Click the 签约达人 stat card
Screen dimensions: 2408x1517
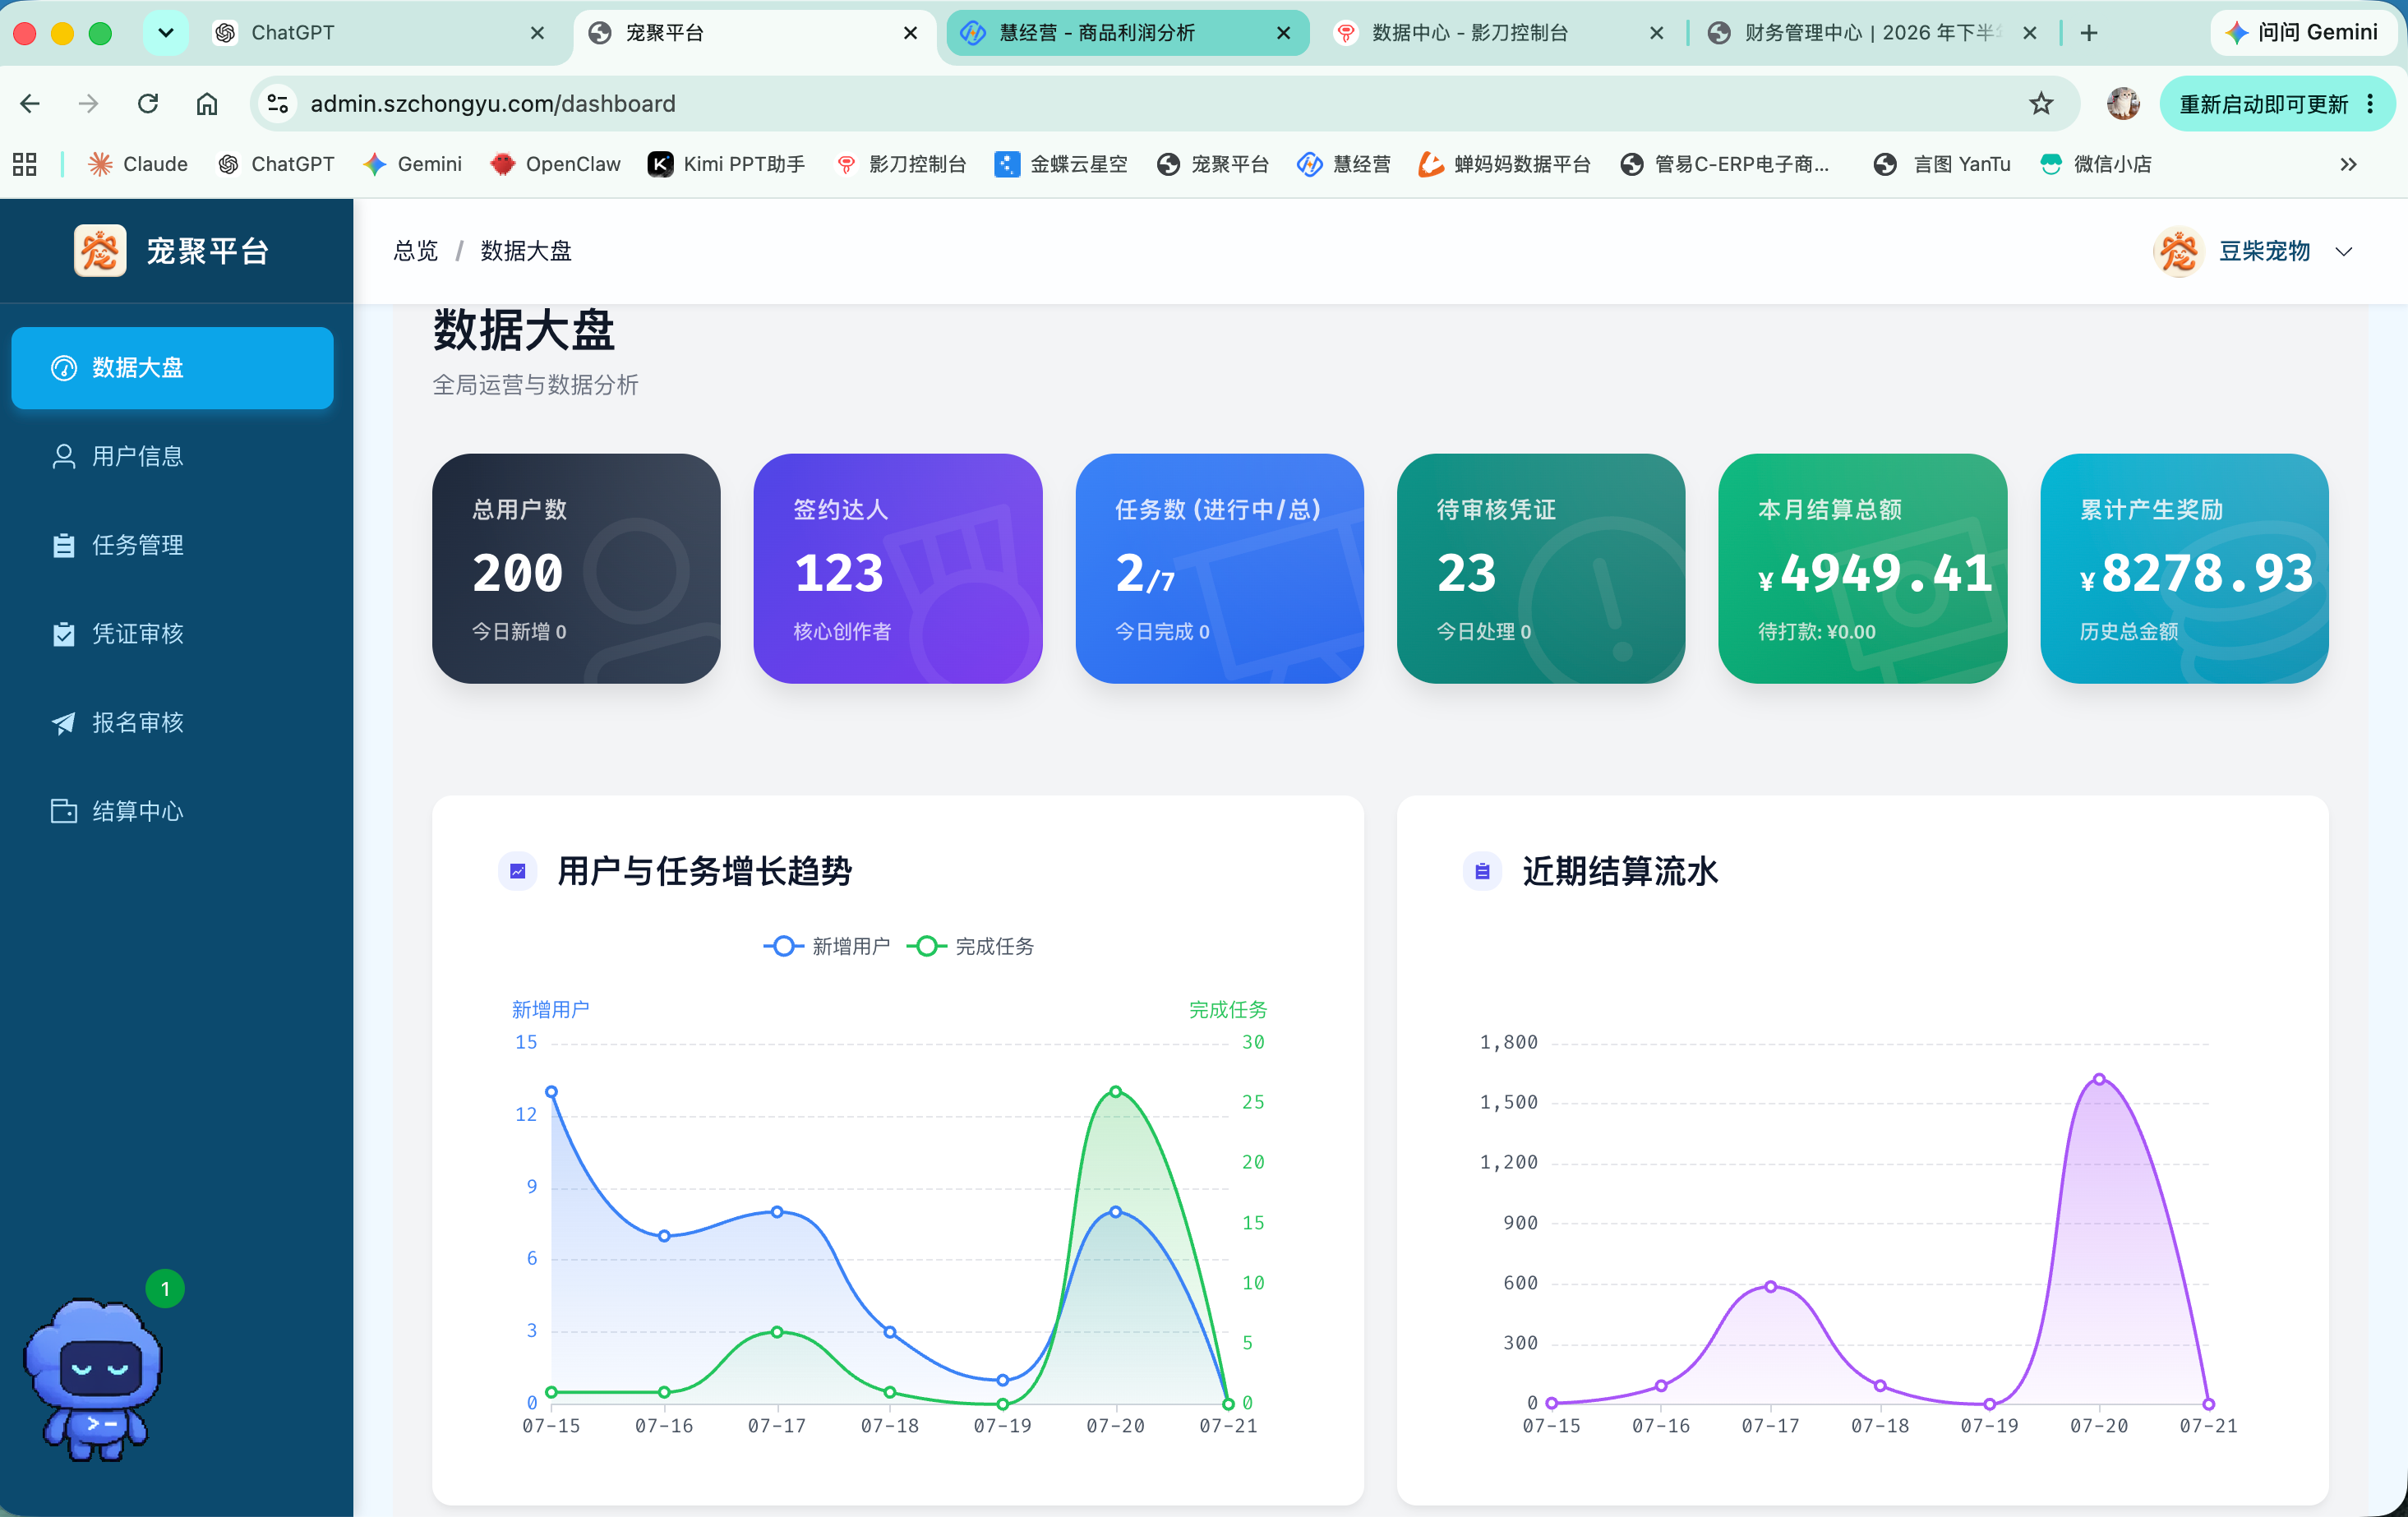click(x=898, y=569)
